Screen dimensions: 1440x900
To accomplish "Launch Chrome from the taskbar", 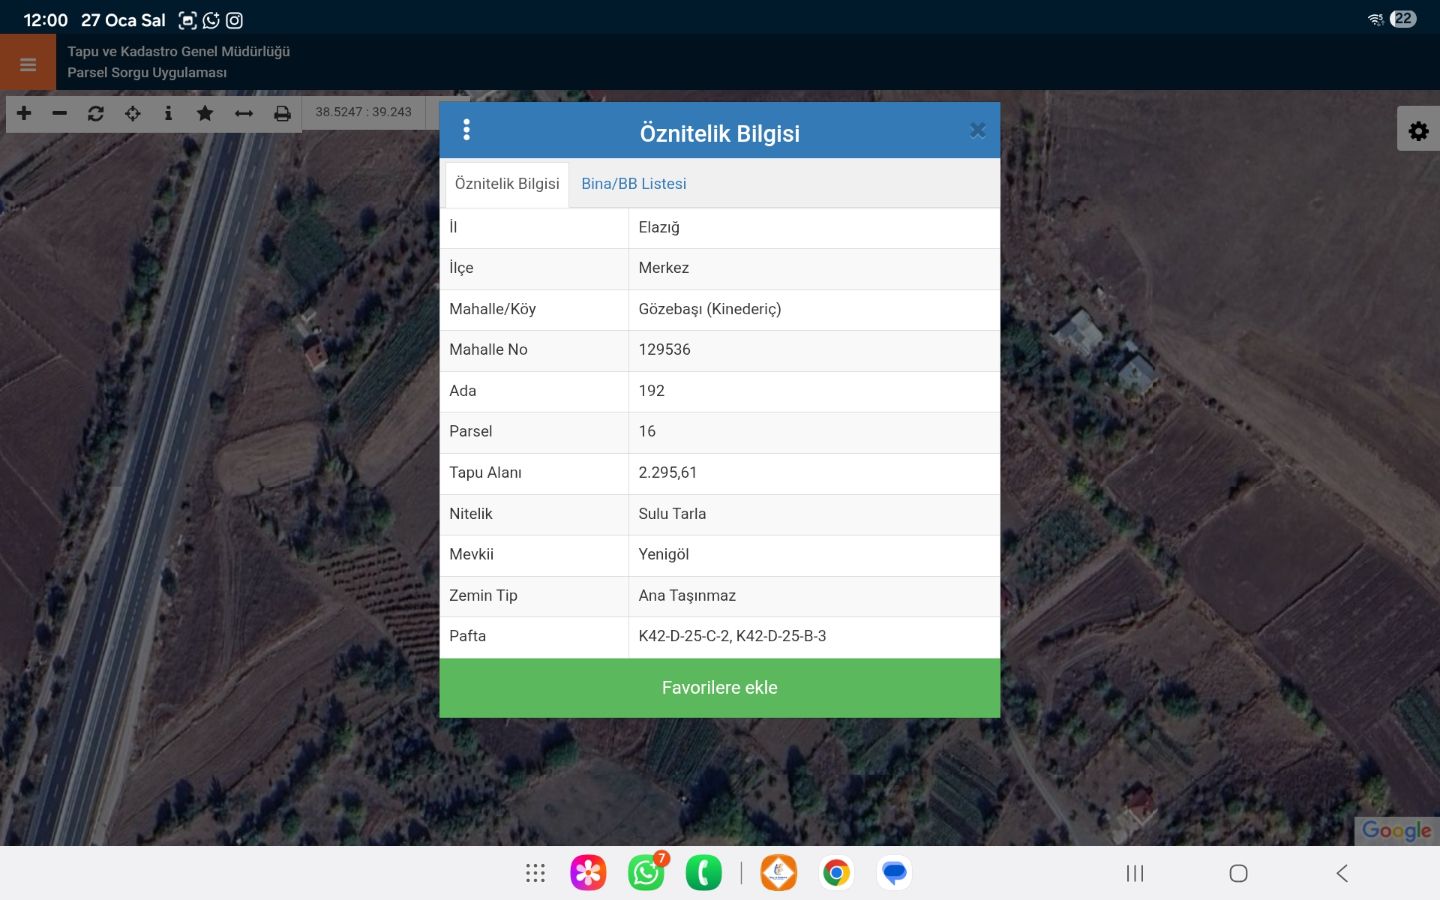I will 836,873.
